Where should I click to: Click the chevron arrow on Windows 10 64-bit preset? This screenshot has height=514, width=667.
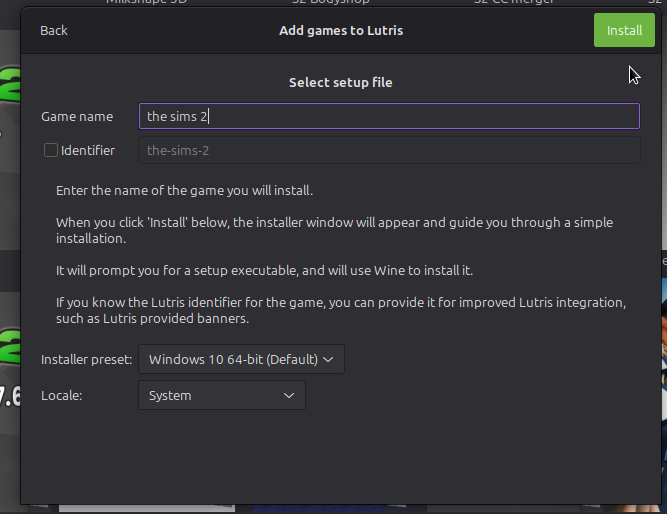(x=330, y=359)
